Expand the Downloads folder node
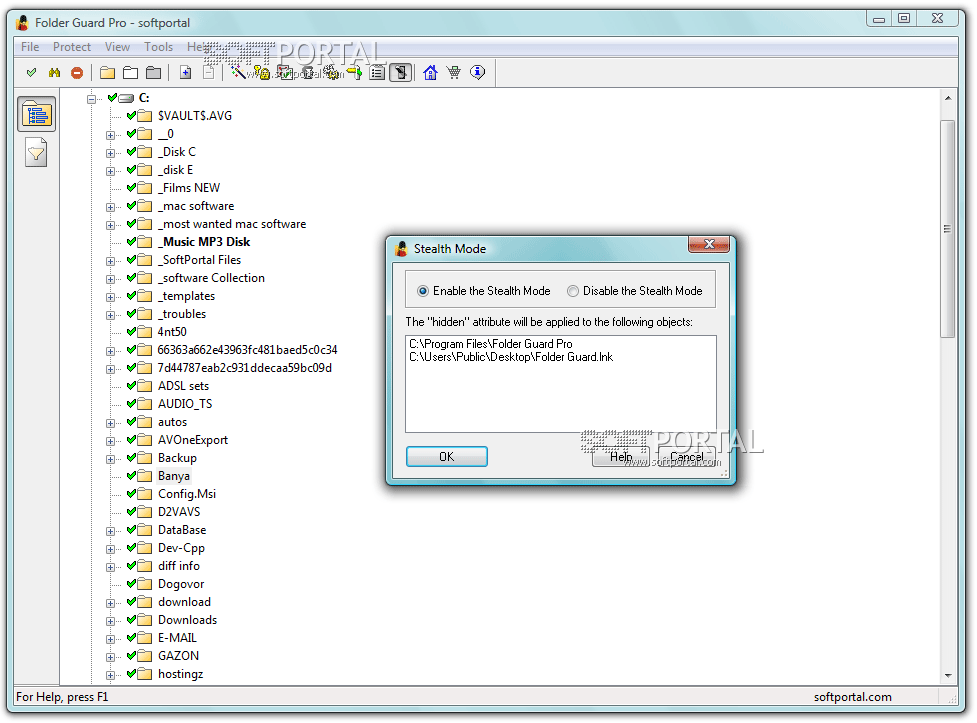977x723 pixels. tap(110, 621)
